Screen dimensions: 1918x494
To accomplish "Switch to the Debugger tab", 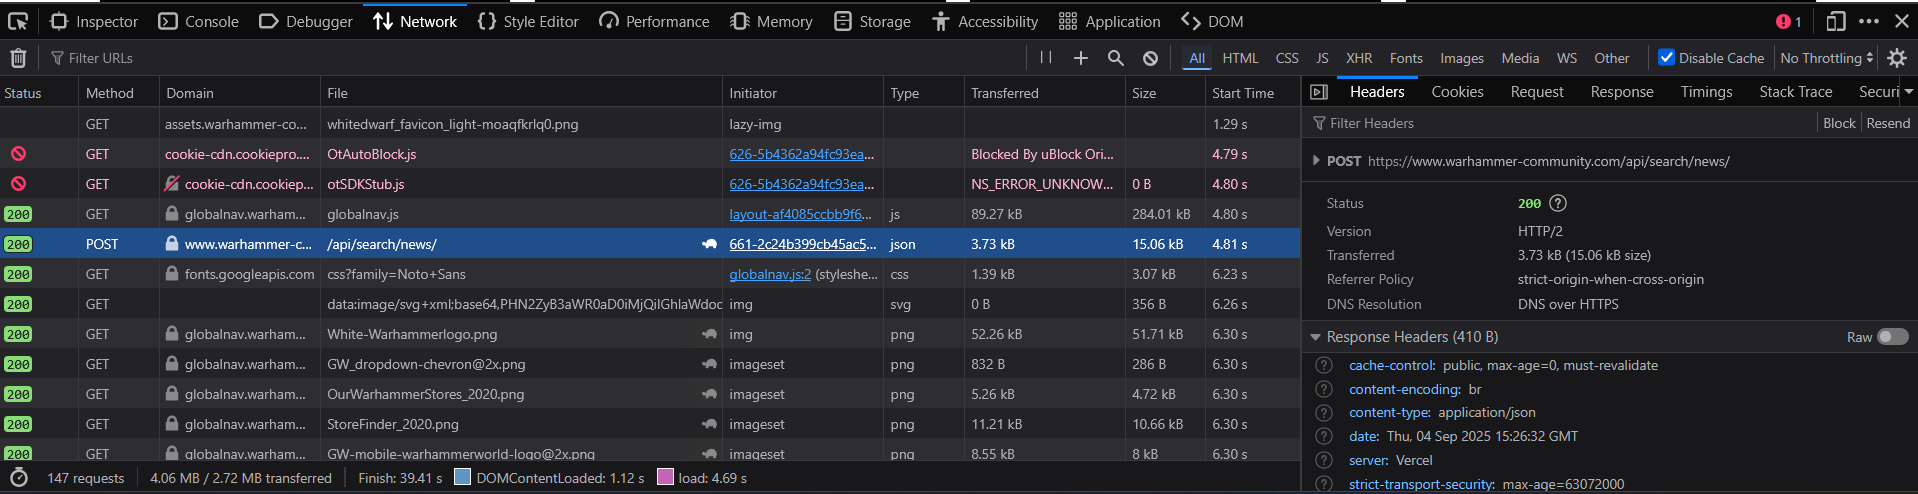I will click(306, 21).
